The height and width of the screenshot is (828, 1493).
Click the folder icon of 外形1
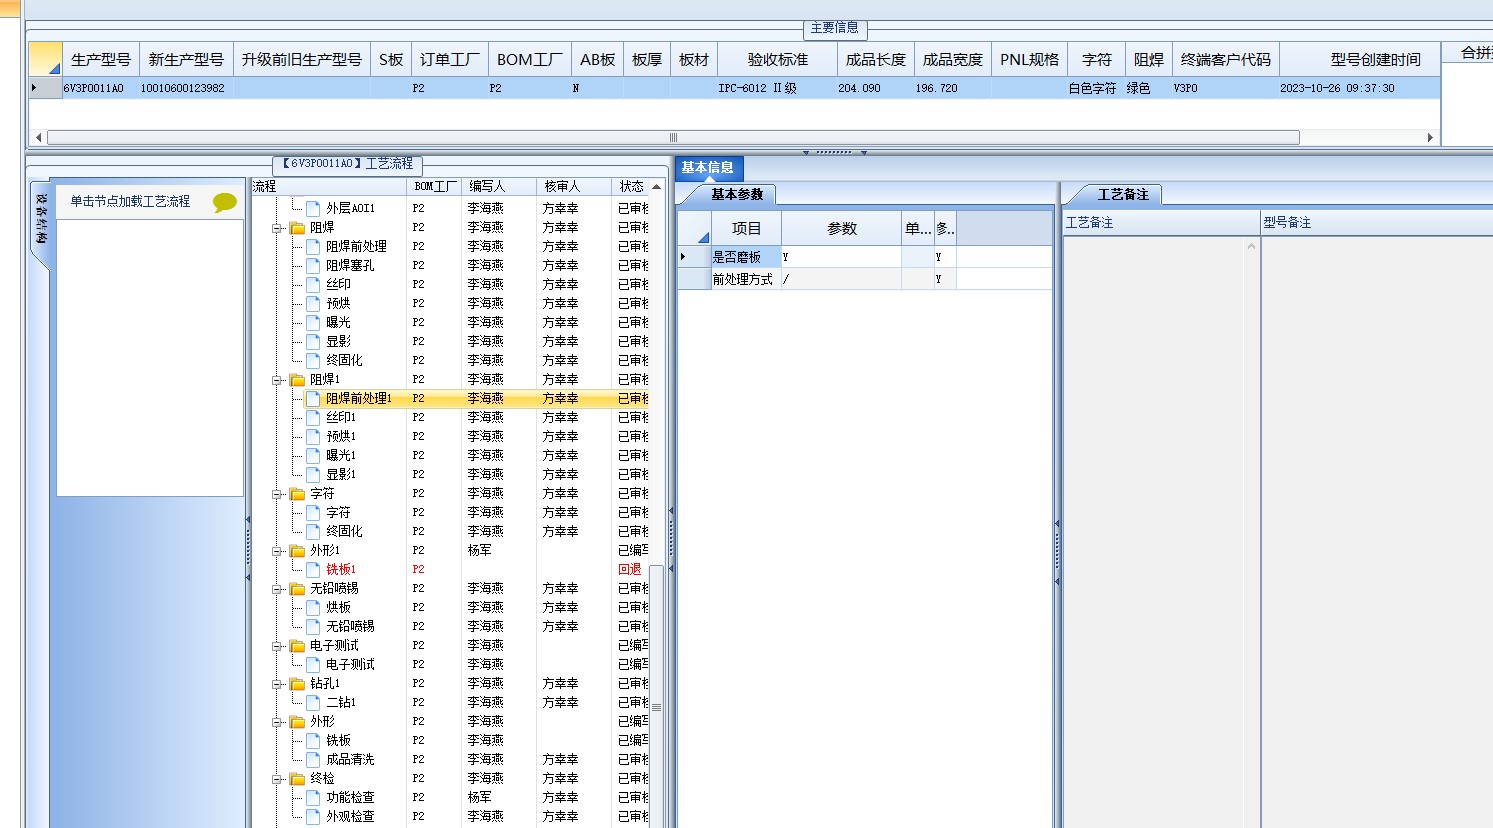(x=297, y=550)
